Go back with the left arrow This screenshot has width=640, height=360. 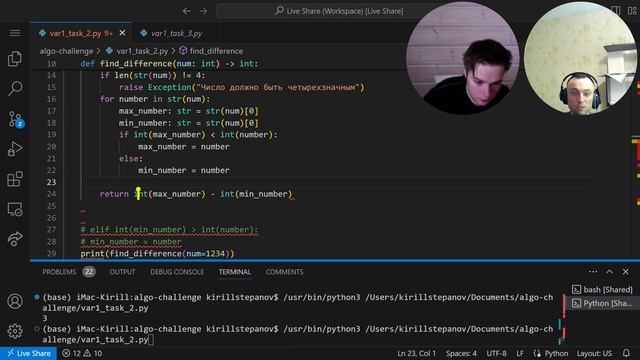click(187, 11)
